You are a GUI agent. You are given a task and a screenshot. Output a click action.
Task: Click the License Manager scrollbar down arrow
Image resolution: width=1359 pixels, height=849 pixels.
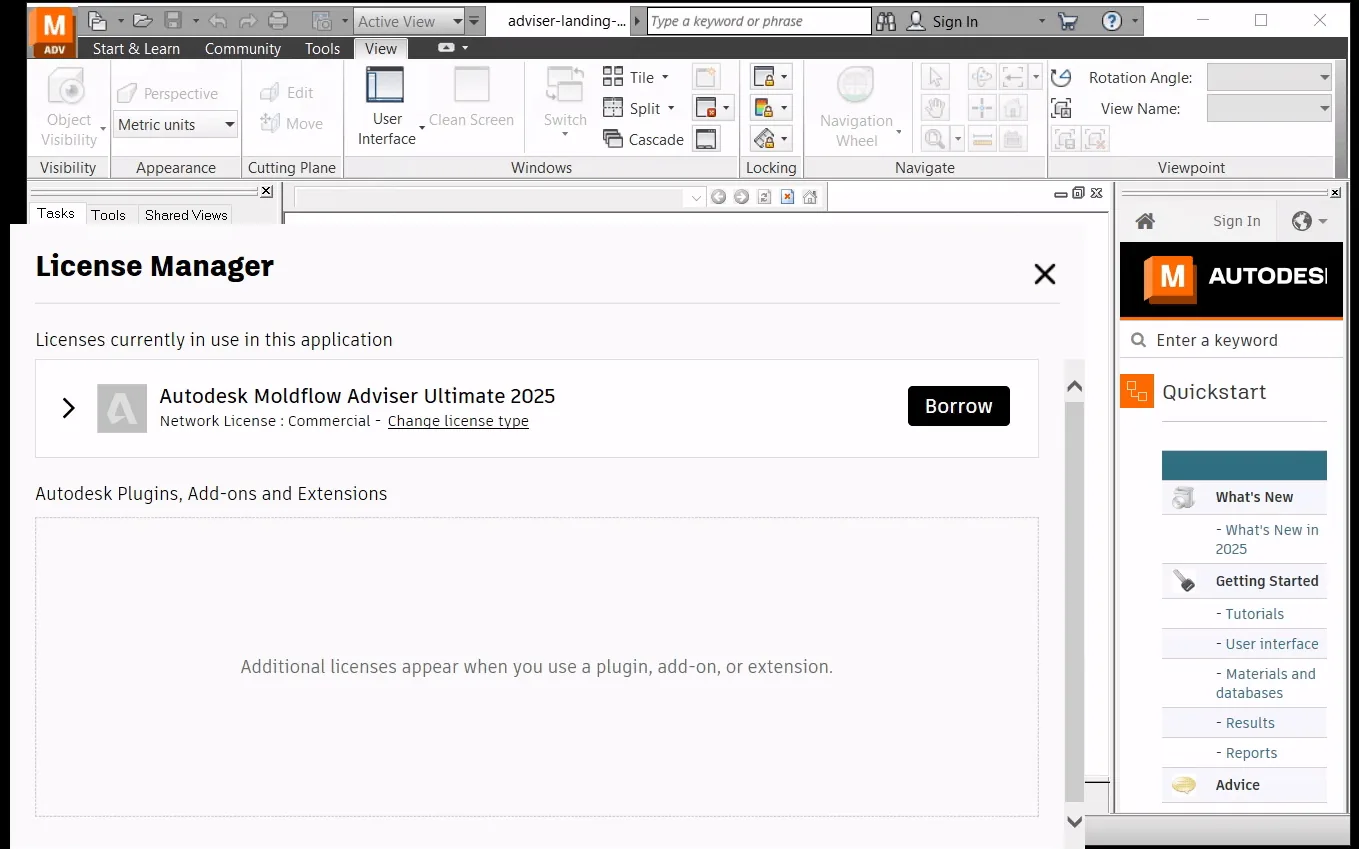point(1075,821)
